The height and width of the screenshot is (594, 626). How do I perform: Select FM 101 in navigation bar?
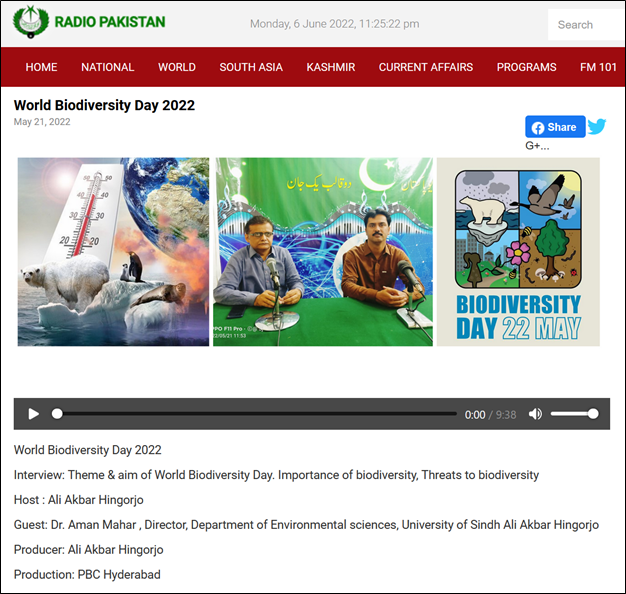598,67
